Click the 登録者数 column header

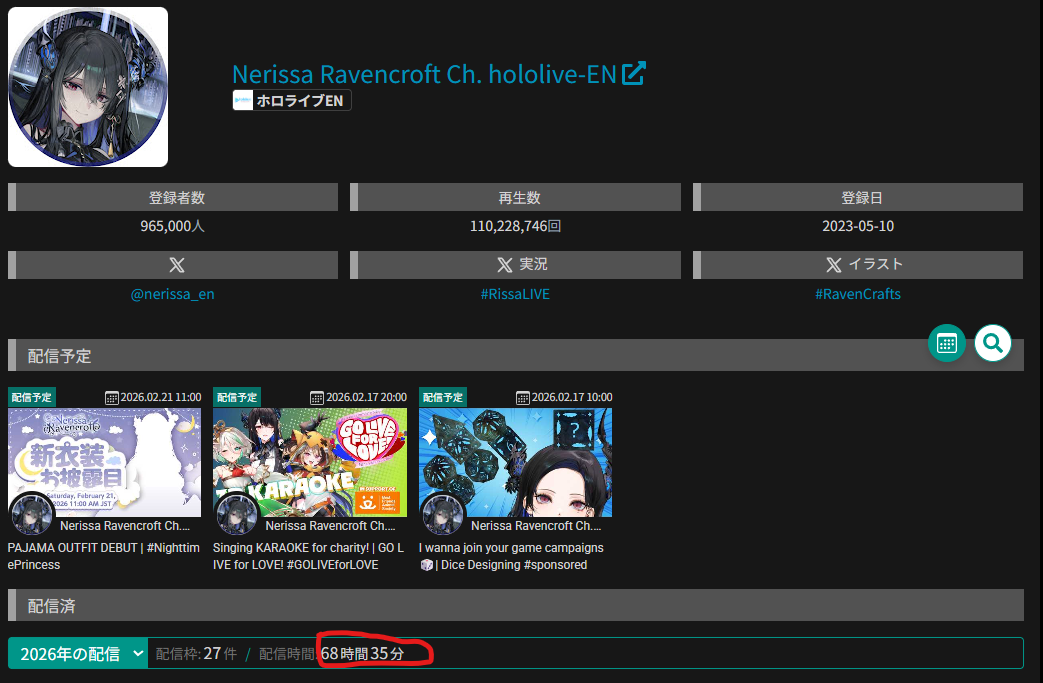173,198
